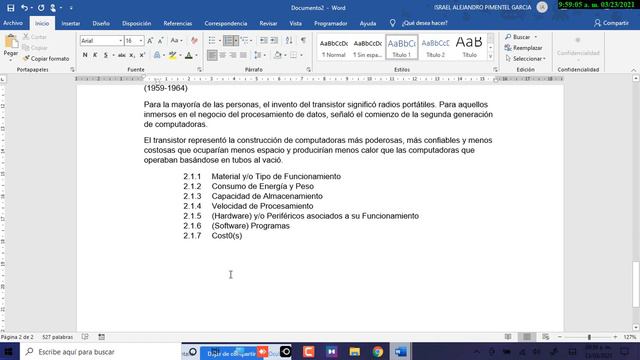
Task: Click the numbered list button
Action: (229, 40)
